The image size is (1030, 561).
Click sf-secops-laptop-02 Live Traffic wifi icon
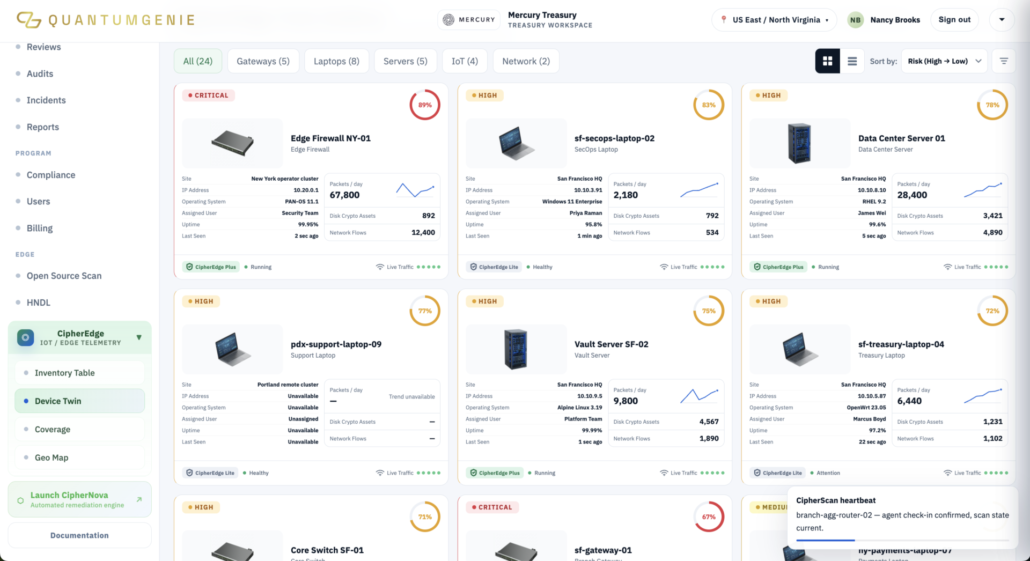point(663,267)
